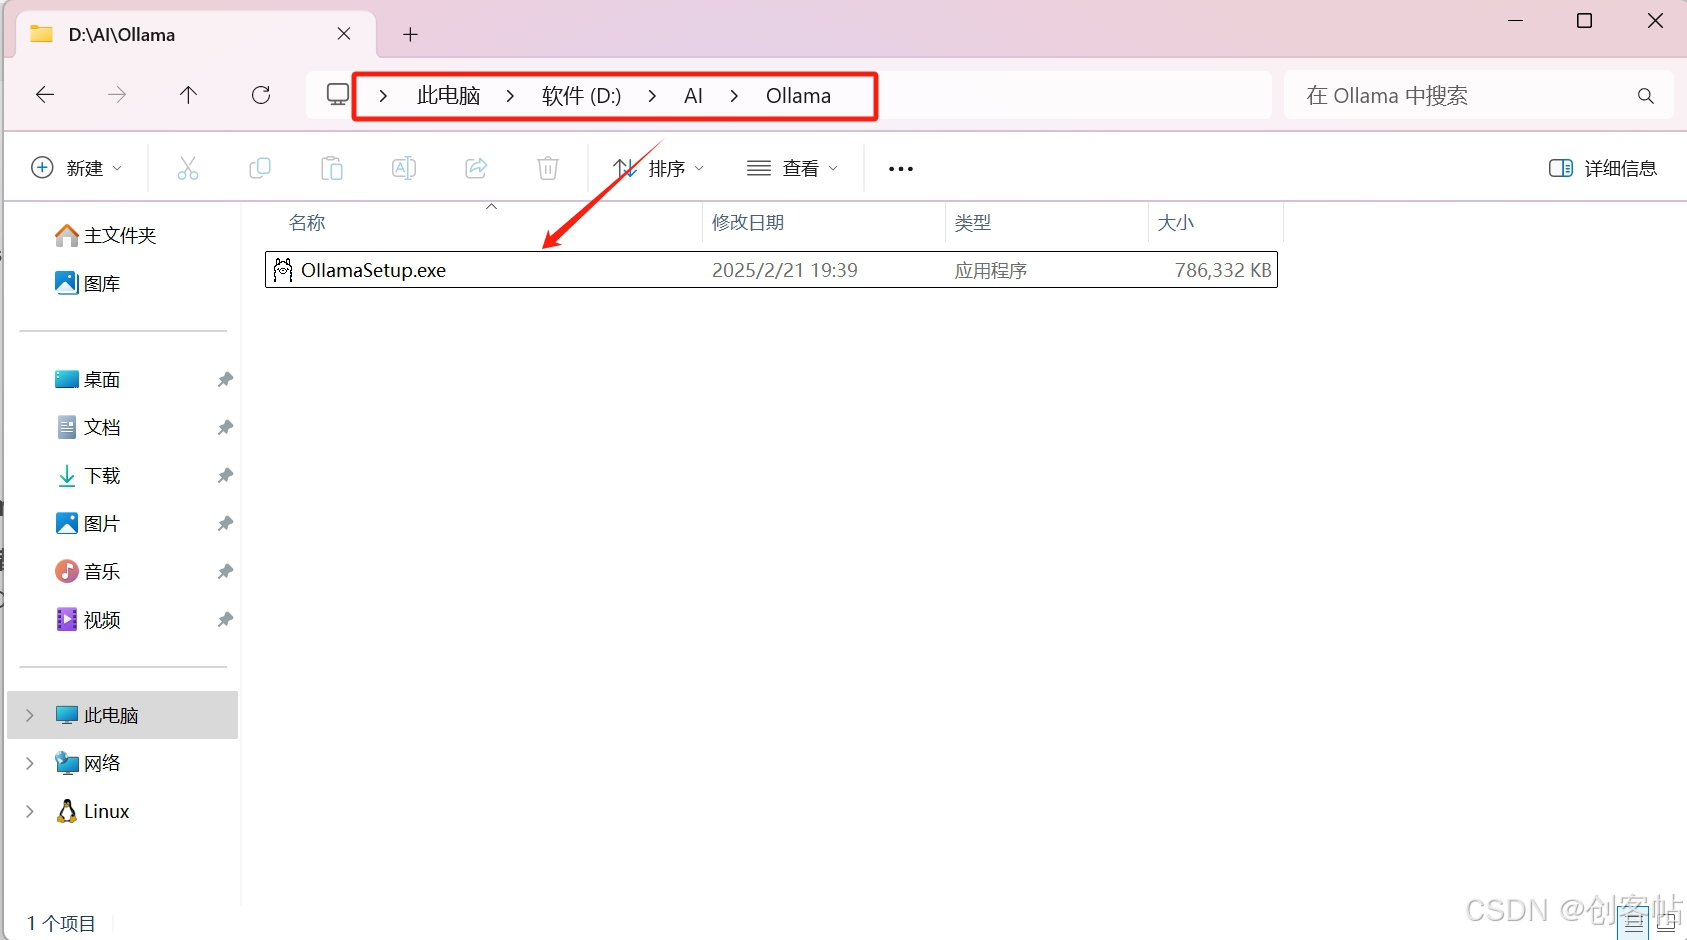Sort by 大小 column header

pos(1175,223)
